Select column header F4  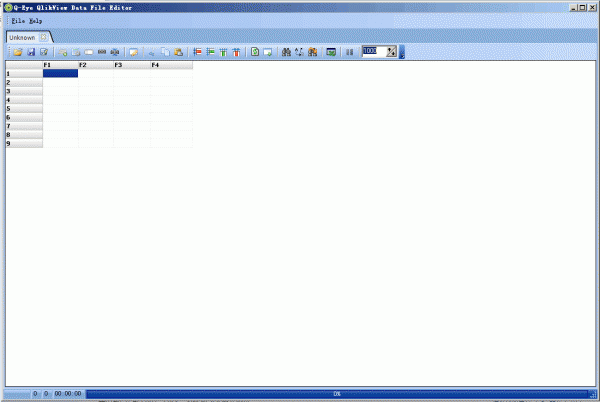pos(172,65)
